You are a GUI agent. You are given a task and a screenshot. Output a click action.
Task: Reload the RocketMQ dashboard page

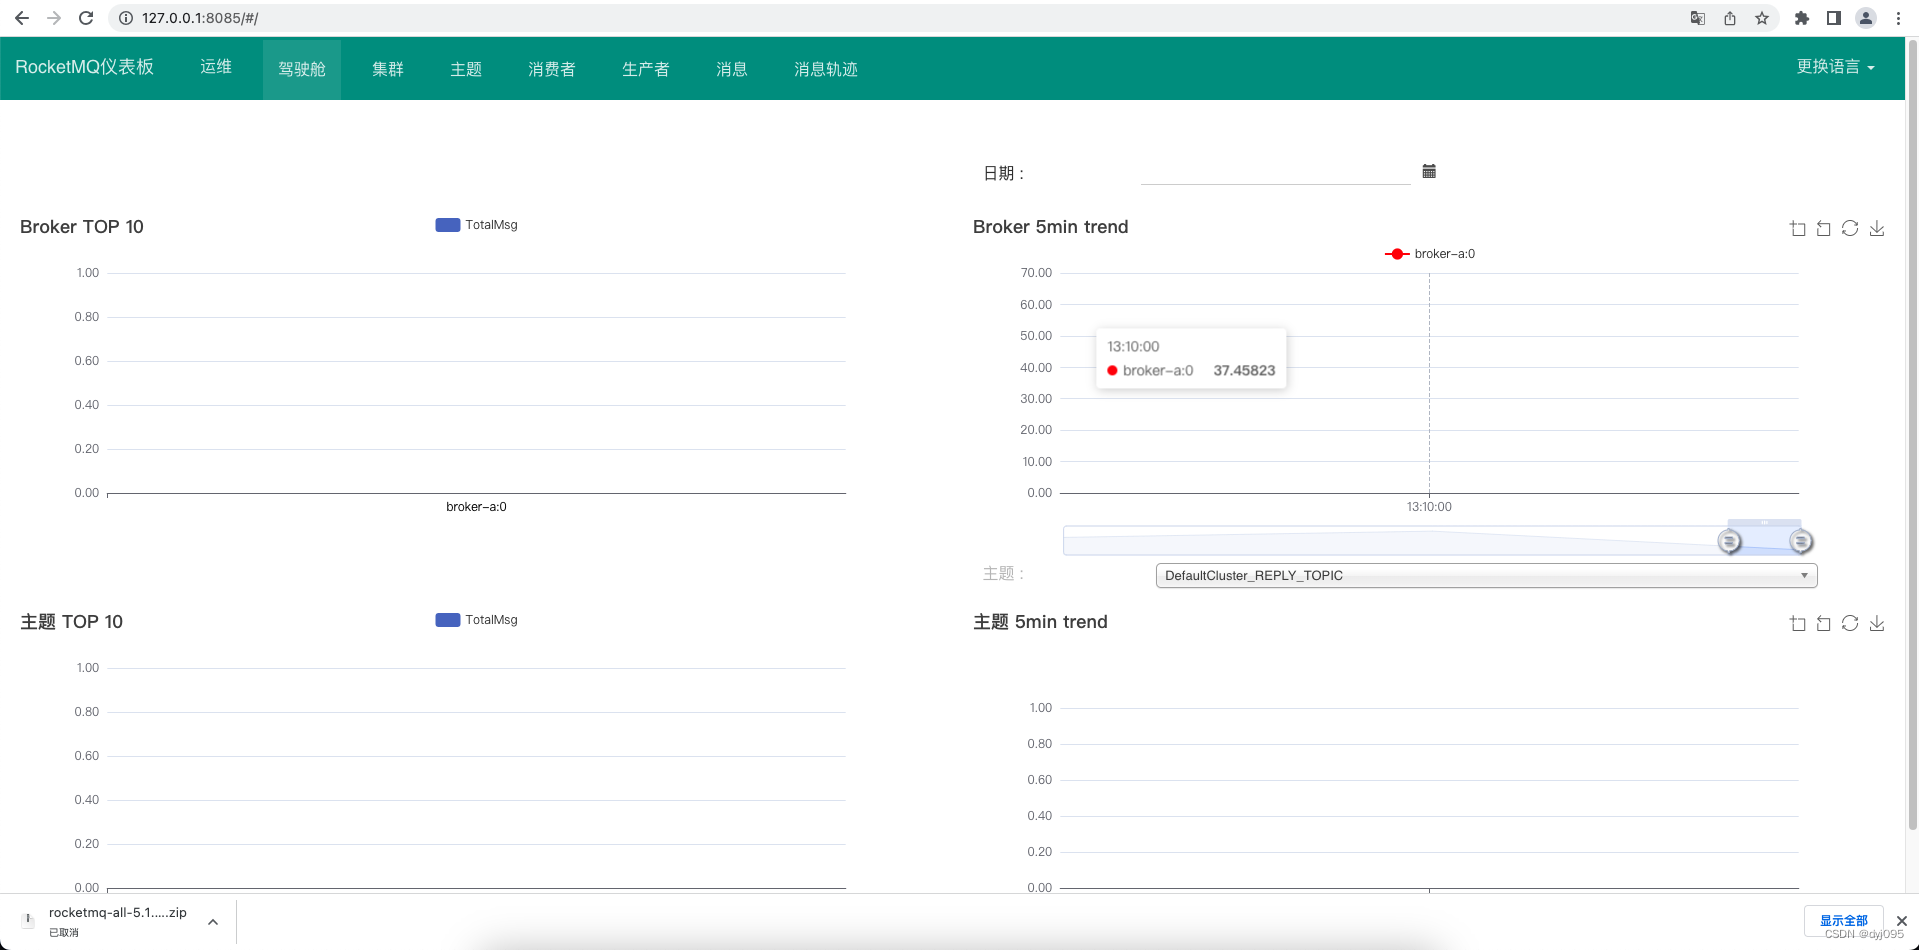pos(86,18)
